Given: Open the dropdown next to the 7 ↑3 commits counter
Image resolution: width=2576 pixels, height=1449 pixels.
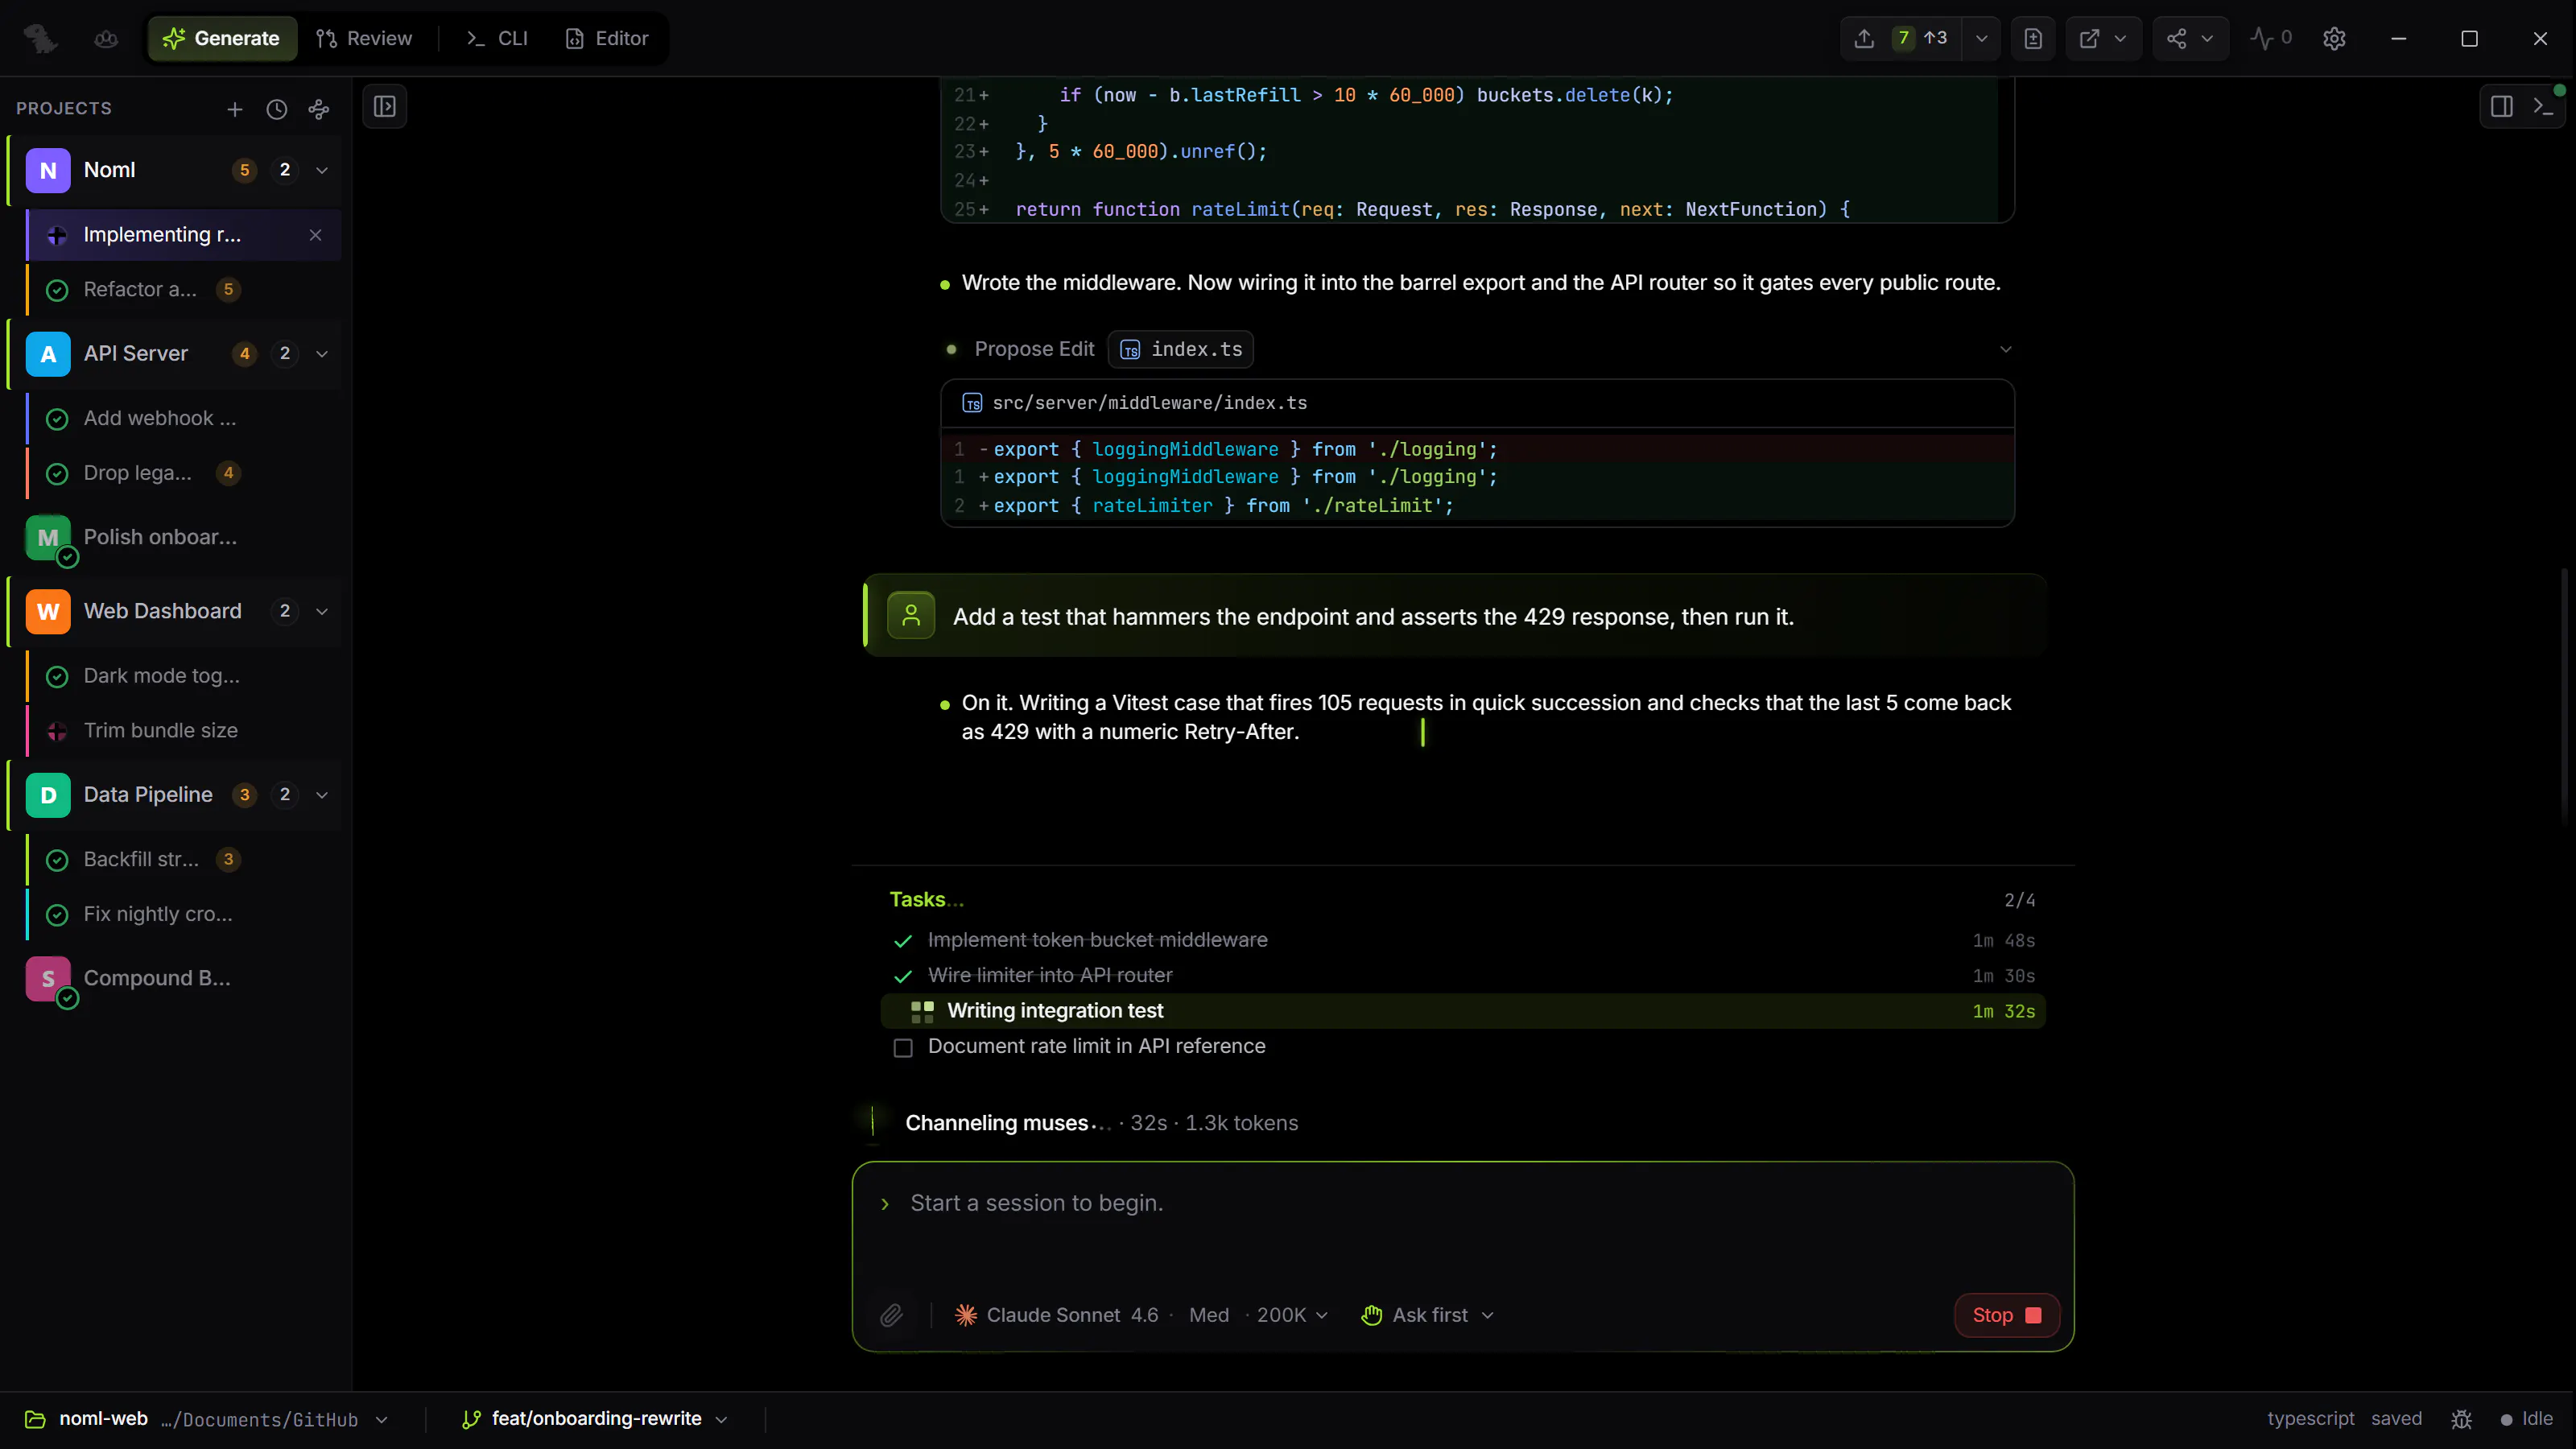Looking at the screenshot, I should 1981,38.
